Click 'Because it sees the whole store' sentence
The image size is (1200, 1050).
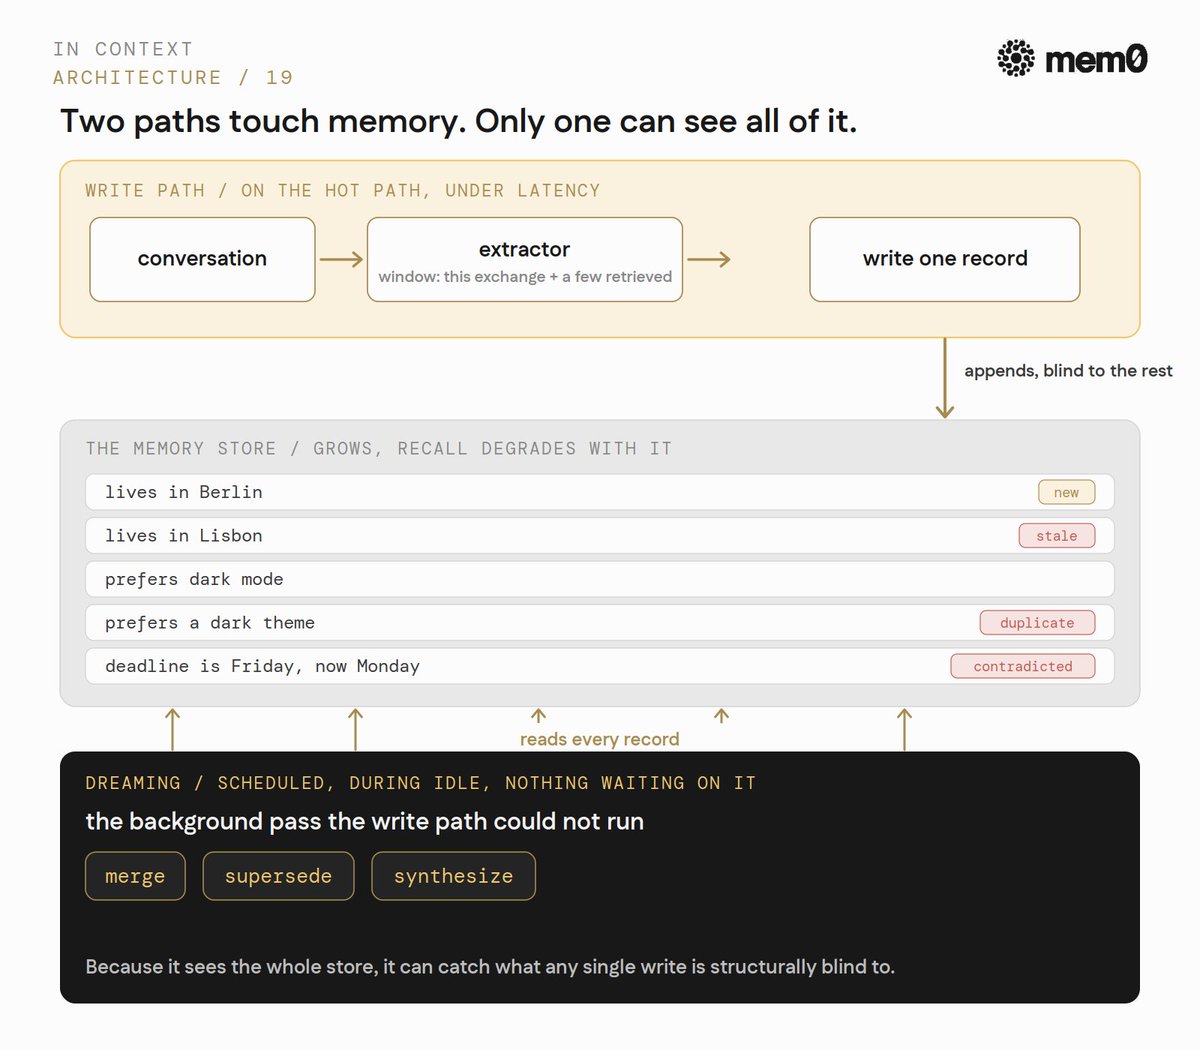coord(490,967)
